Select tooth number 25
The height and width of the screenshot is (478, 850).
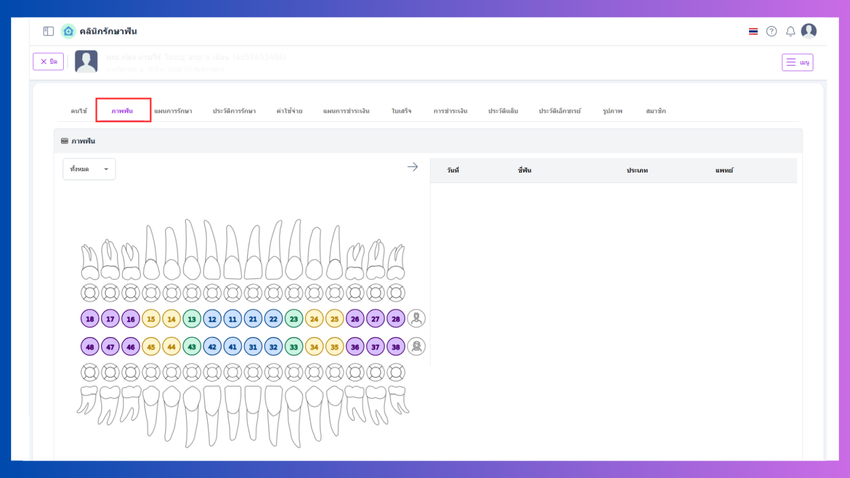(x=334, y=319)
